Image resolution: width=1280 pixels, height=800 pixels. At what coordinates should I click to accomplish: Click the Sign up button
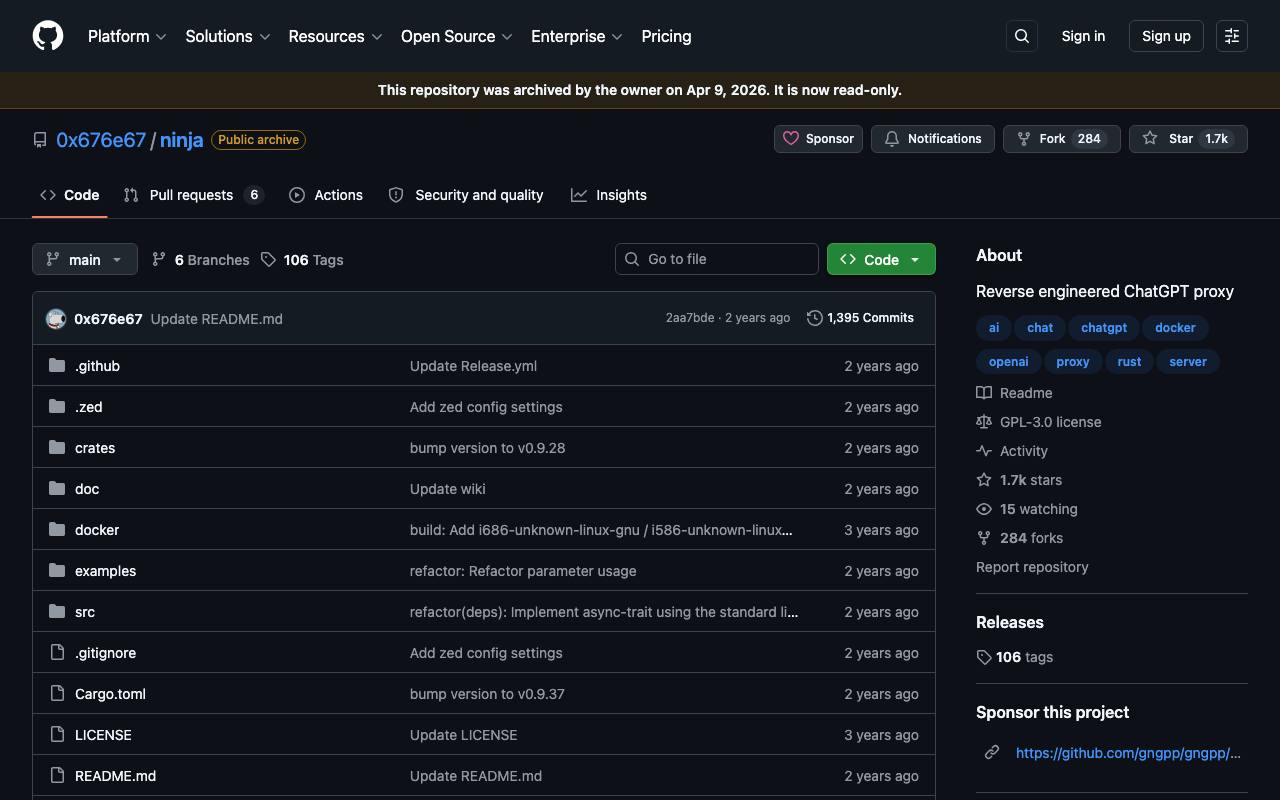[1166, 36]
